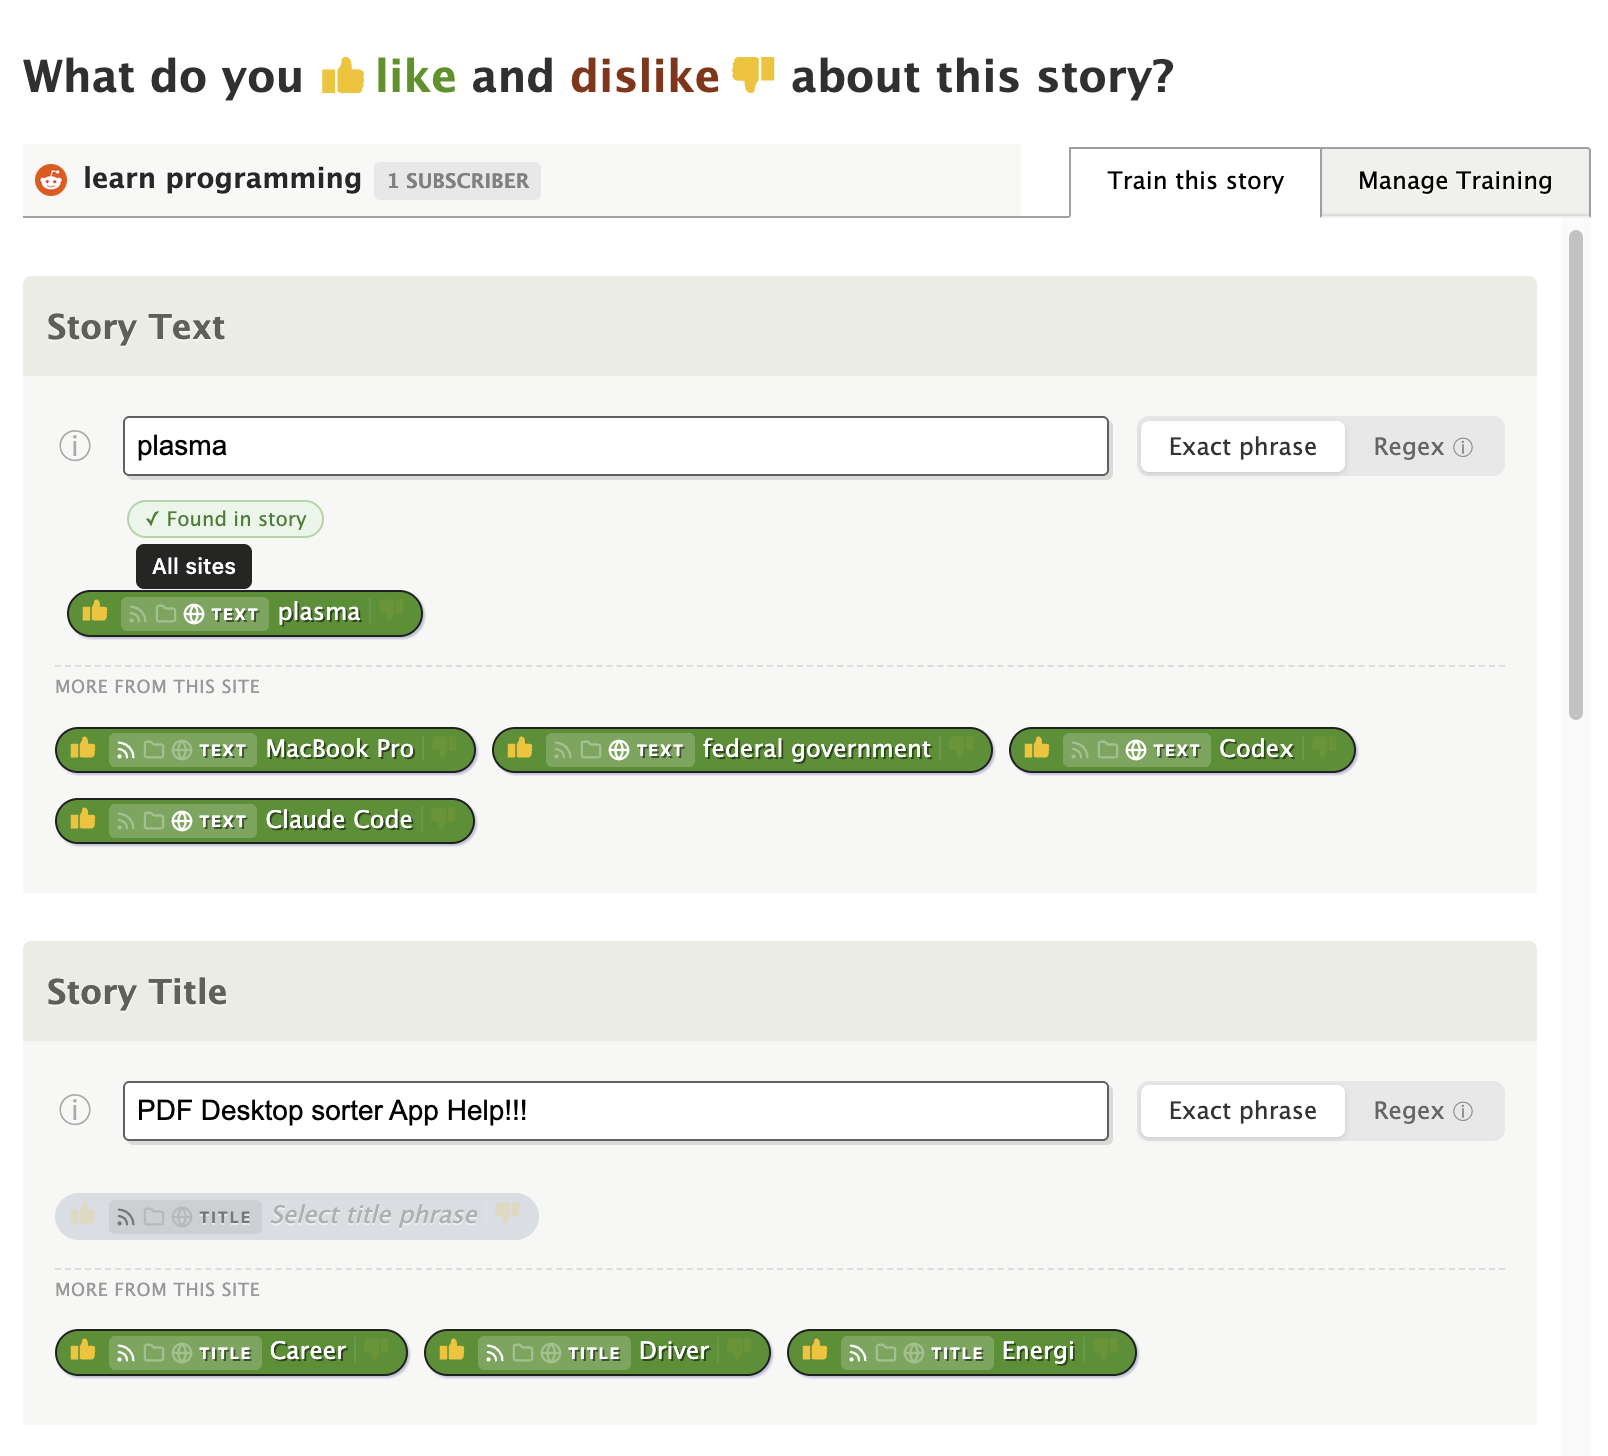Click the learn programming feed title
Image resolution: width=1608 pixels, height=1456 pixels.
point(222,179)
